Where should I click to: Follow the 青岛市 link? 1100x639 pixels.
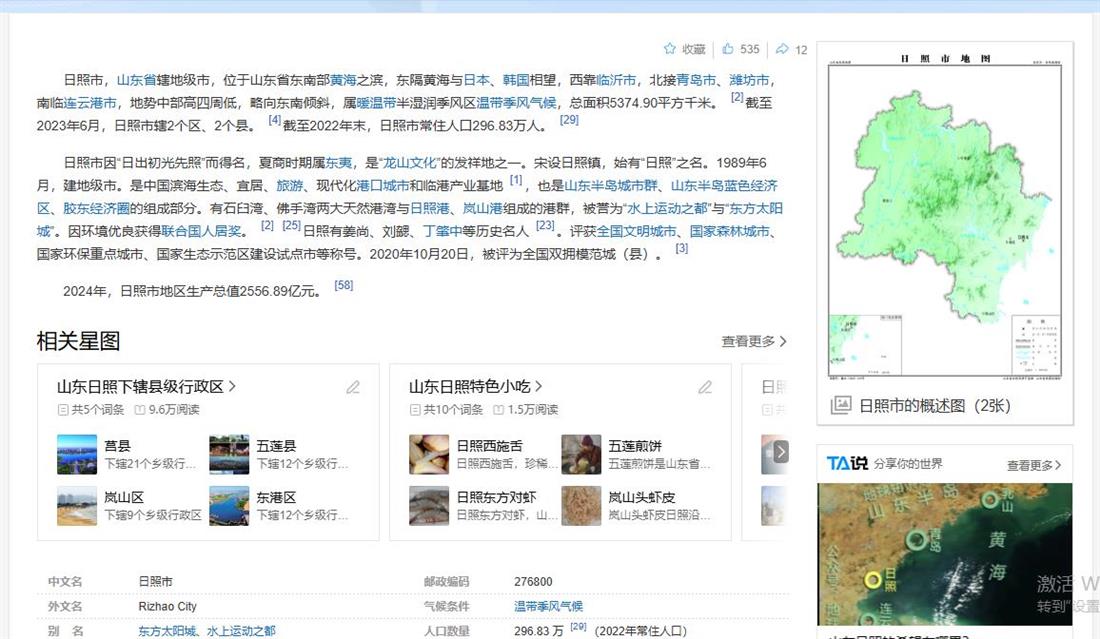click(x=696, y=80)
